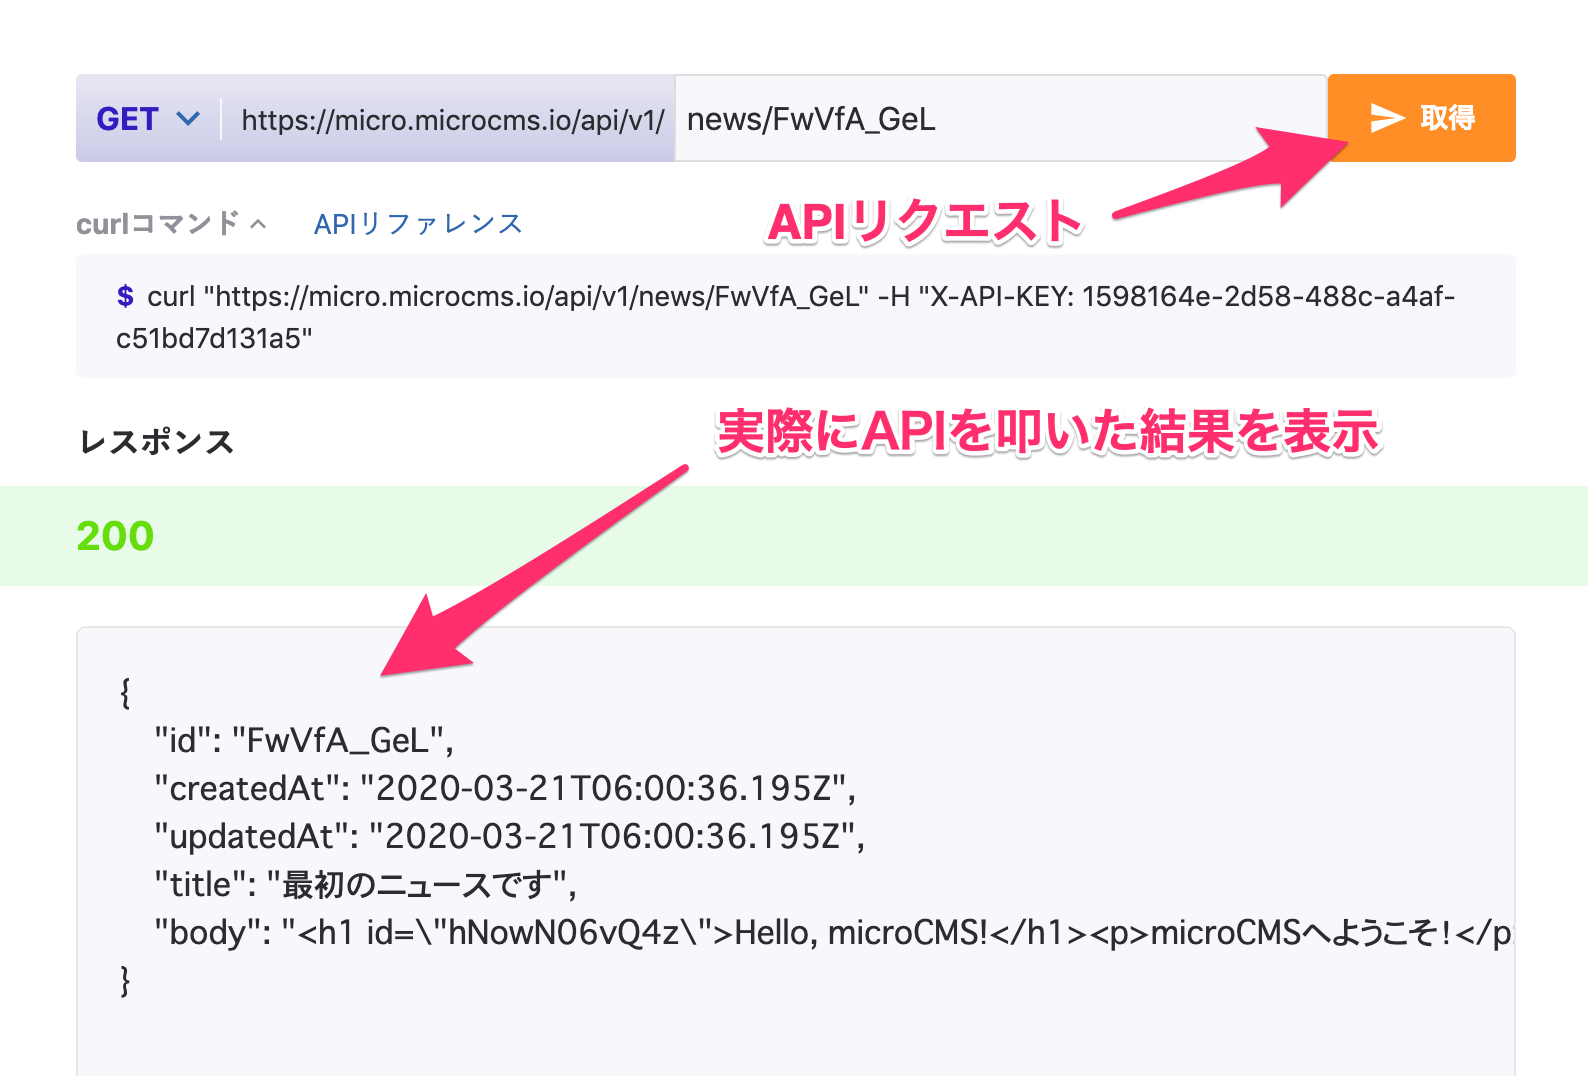The height and width of the screenshot is (1076, 1588).
Task: Click the "updatedAt" line in the response
Action: point(509,837)
